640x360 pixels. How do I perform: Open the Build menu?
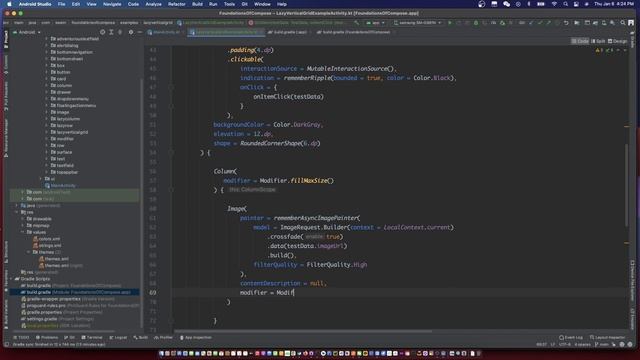[x=197, y=4]
